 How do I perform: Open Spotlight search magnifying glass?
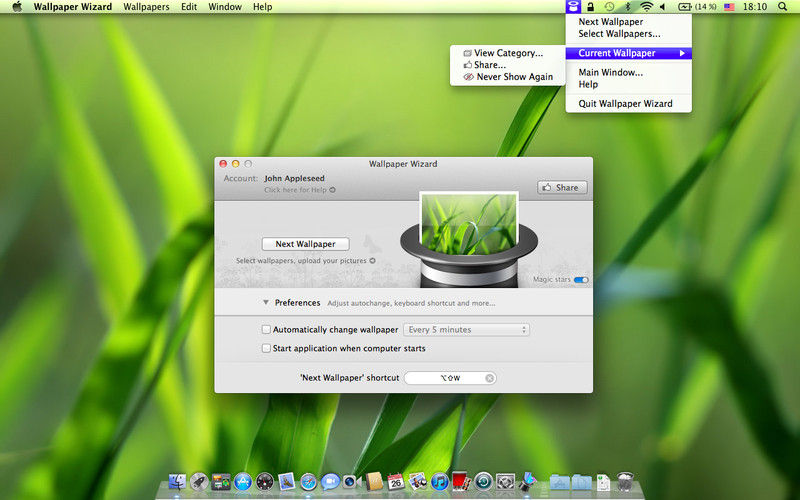pyautogui.click(x=782, y=7)
